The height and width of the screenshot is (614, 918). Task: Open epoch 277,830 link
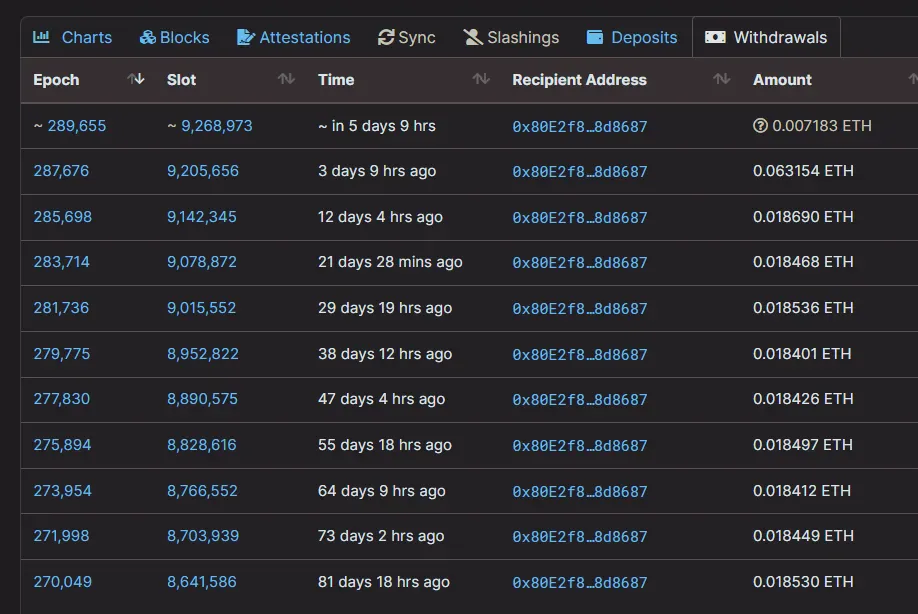61,399
